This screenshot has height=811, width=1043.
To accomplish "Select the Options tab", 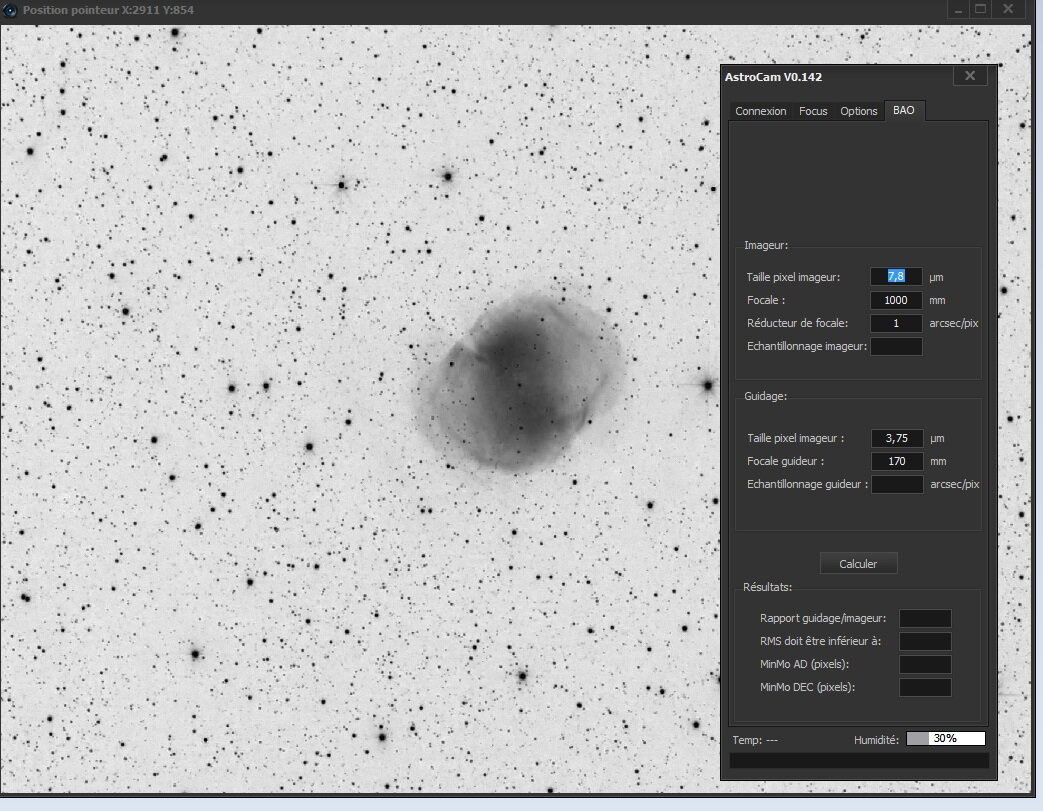I will (858, 111).
